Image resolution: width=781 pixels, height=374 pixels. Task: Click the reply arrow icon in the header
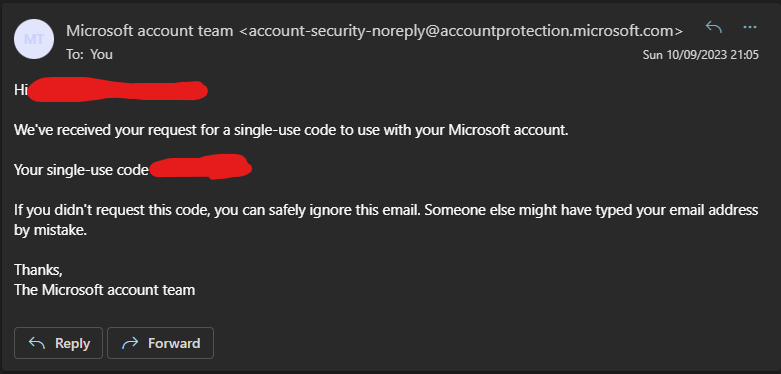point(714,27)
